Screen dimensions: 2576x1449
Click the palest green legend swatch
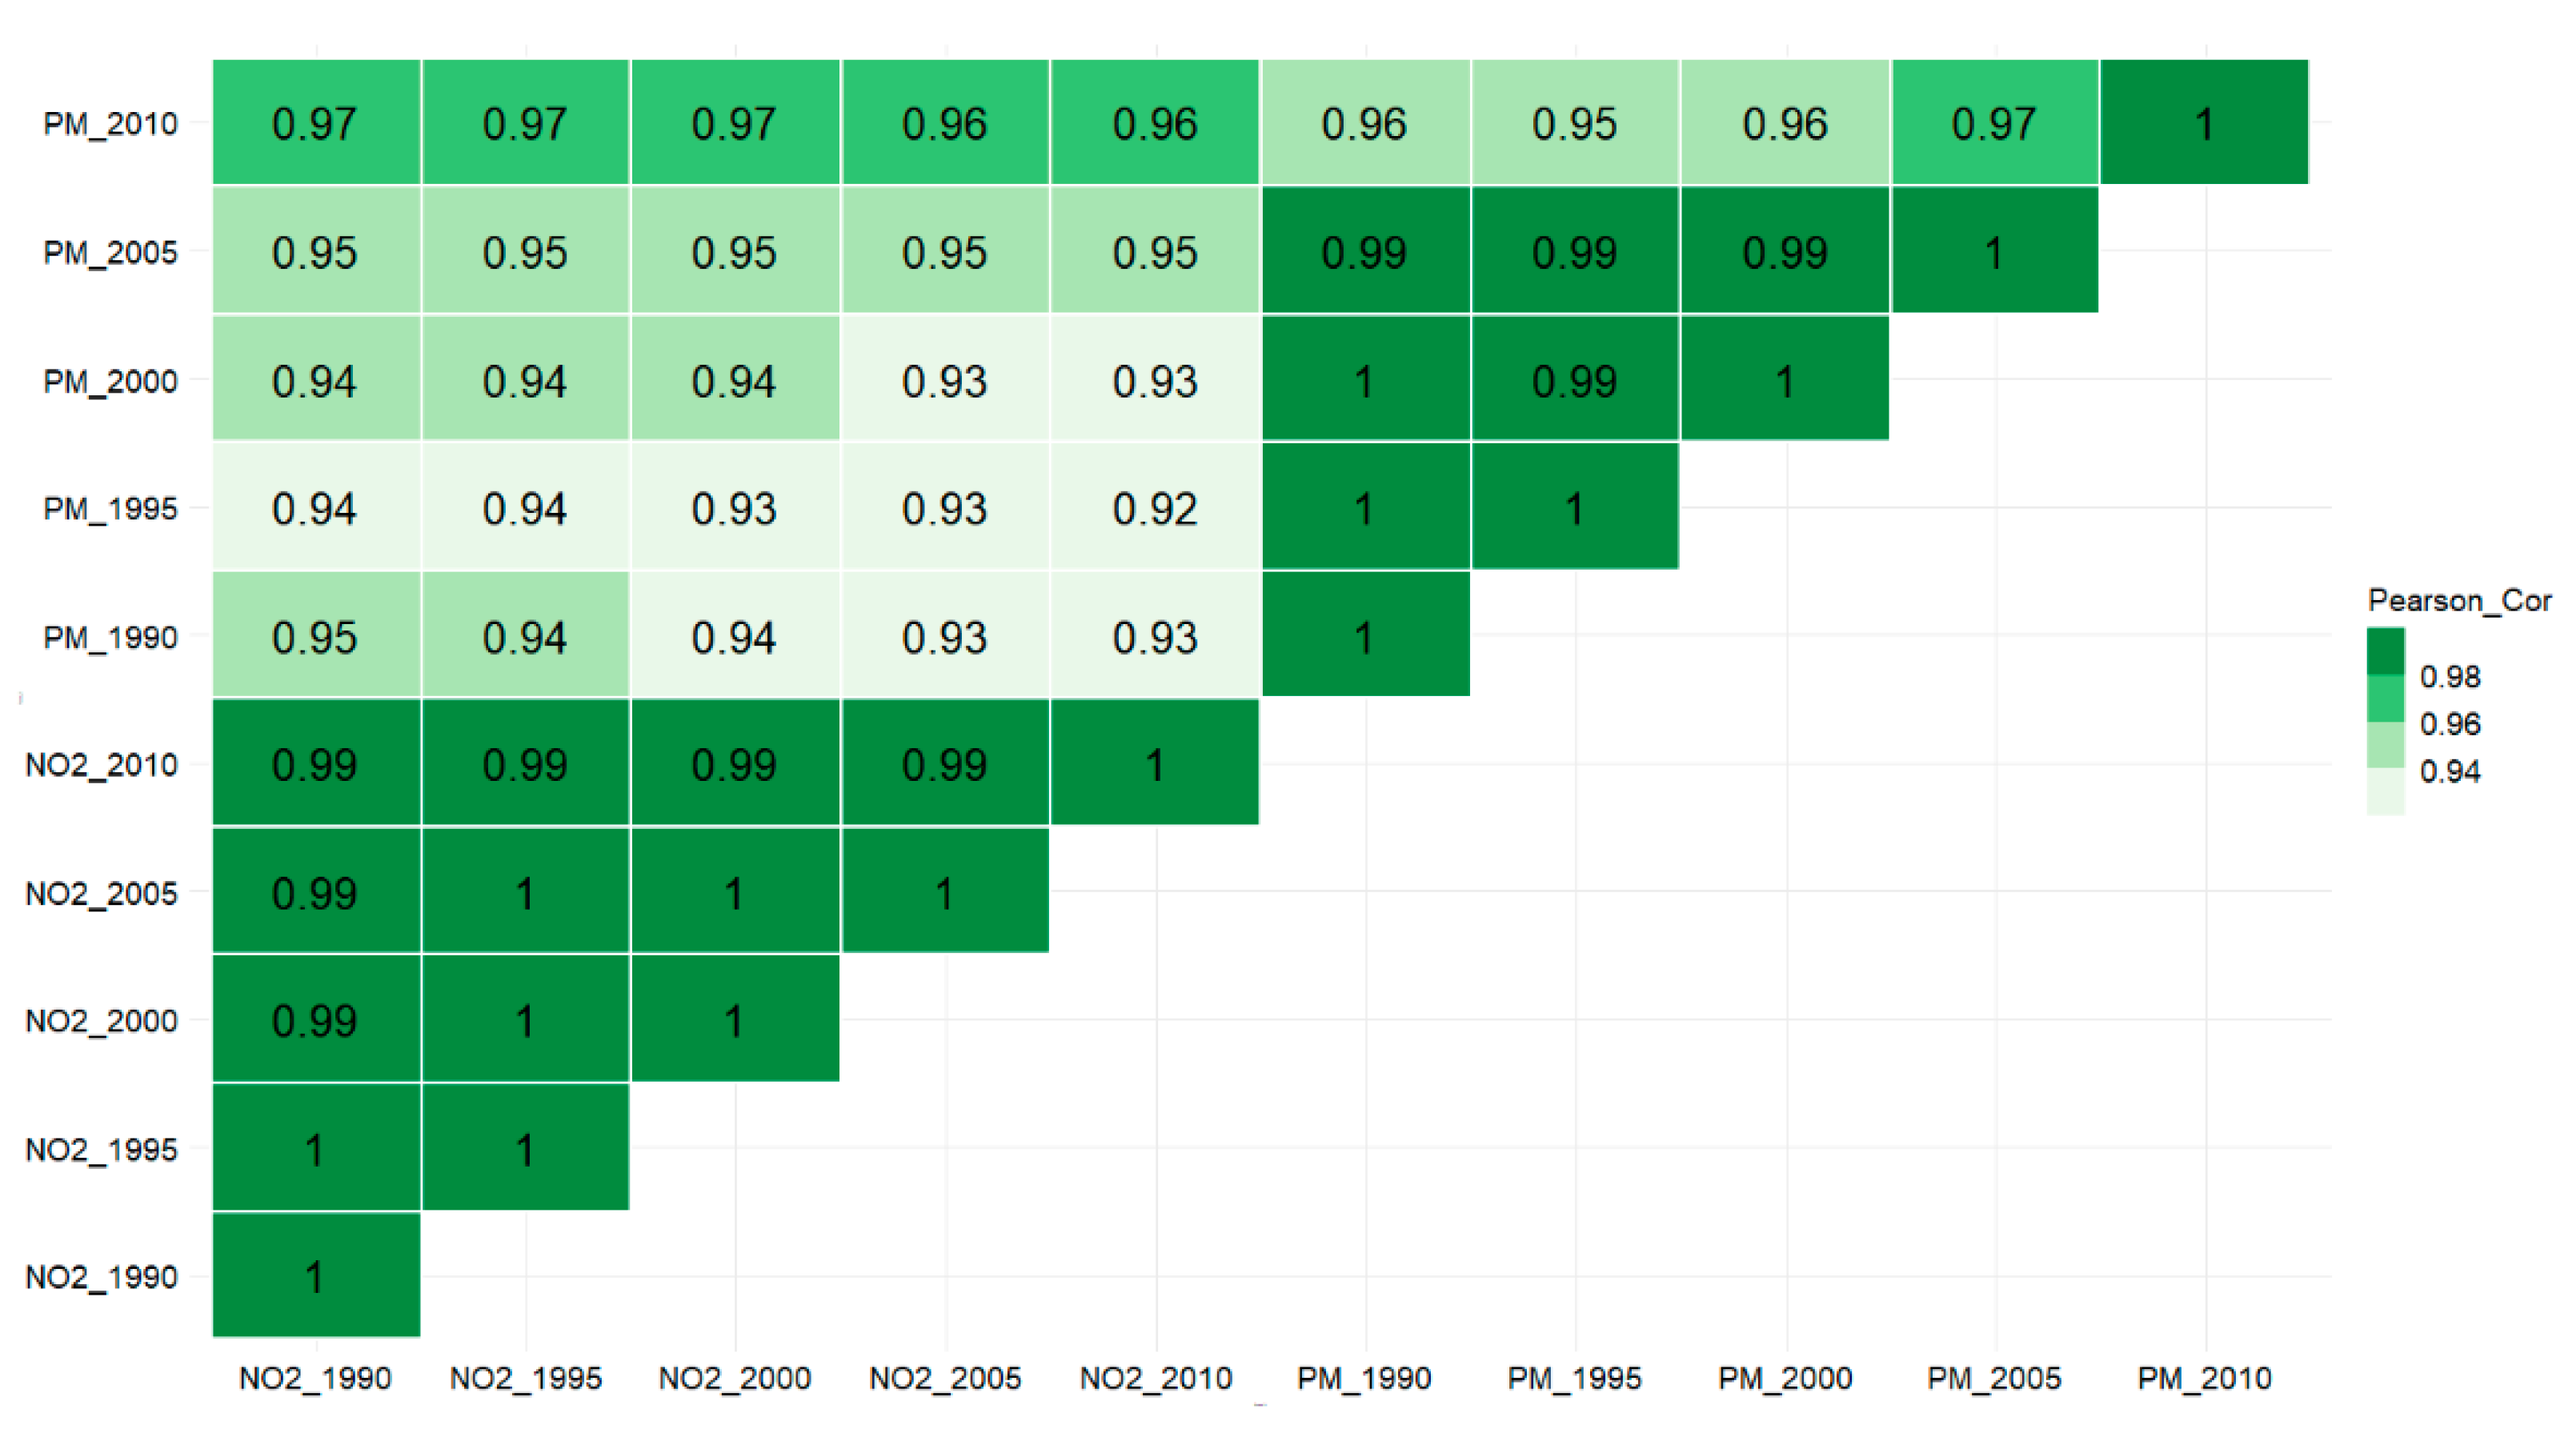pos(2385,792)
